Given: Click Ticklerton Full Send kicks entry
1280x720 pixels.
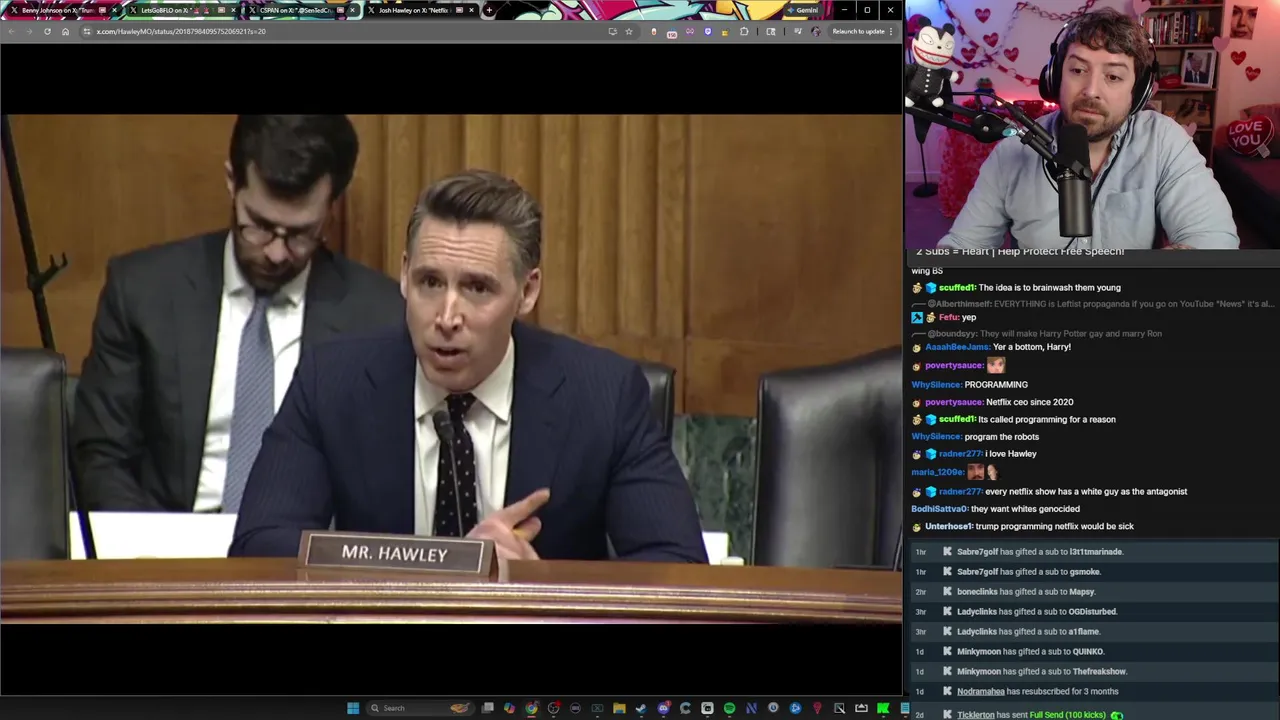Looking at the screenshot, I should pyautogui.click(x=1092, y=715).
